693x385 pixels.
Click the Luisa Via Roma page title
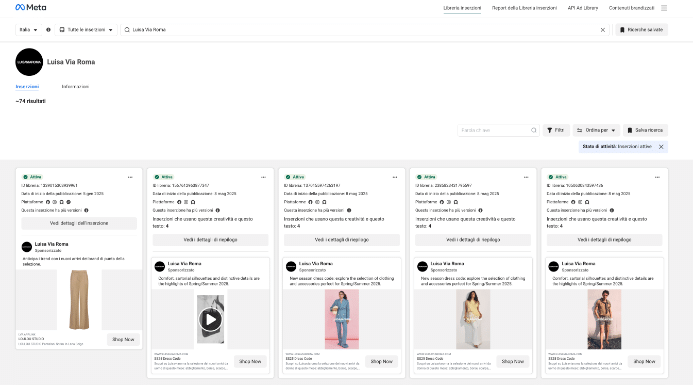71,62
